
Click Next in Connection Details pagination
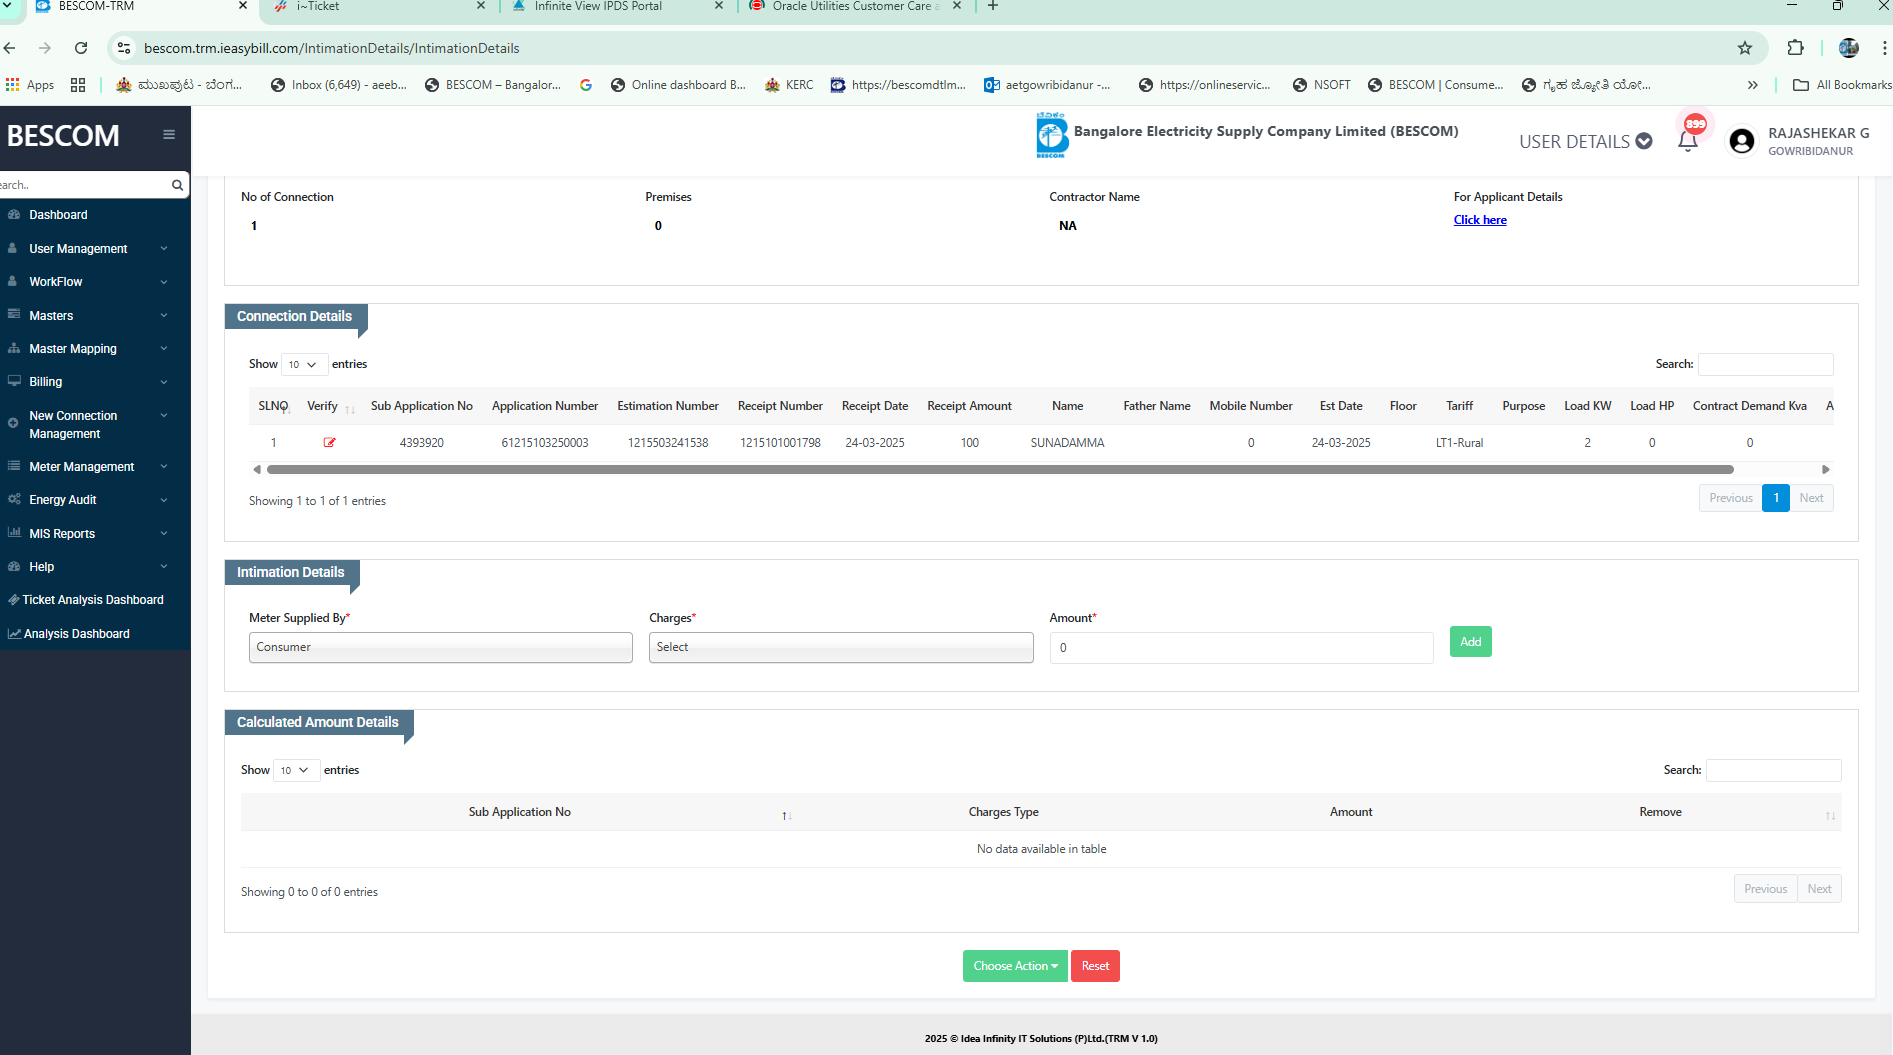(1811, 498)
